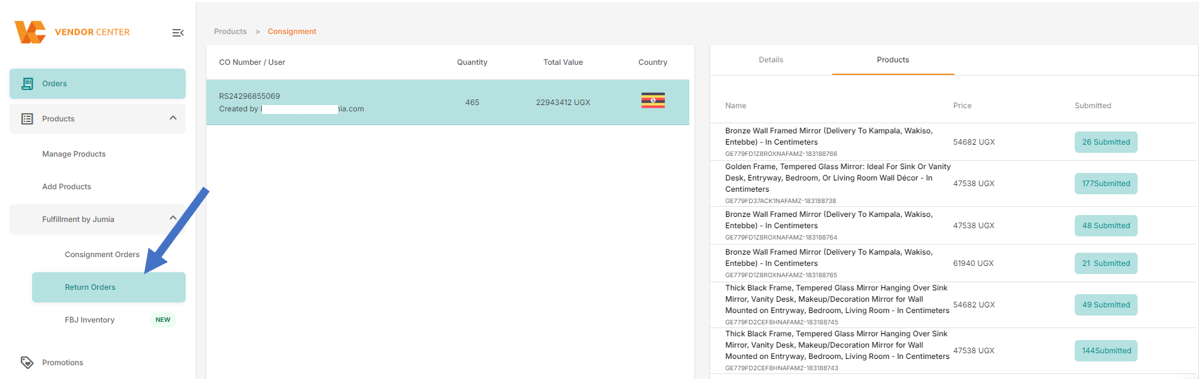1199x379 pixels.
Task: Select Return Orders in the sidebar
Action: tap(109, 287)
